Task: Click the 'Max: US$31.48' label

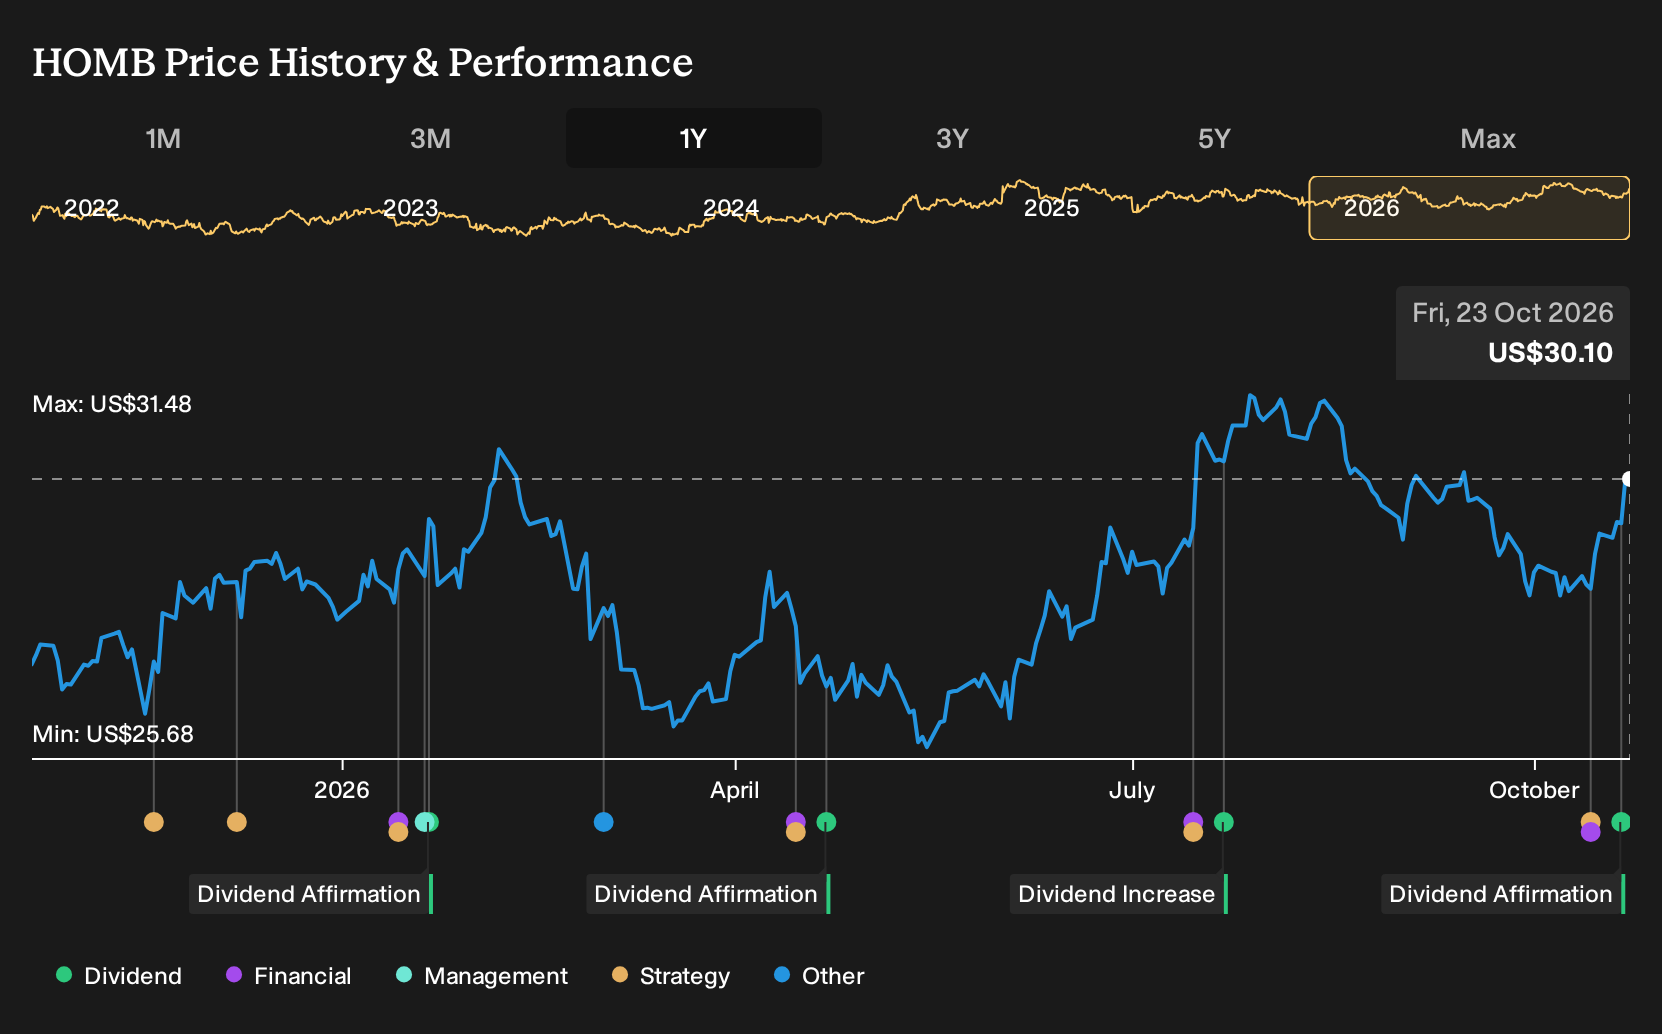Action: pos(112,404)
